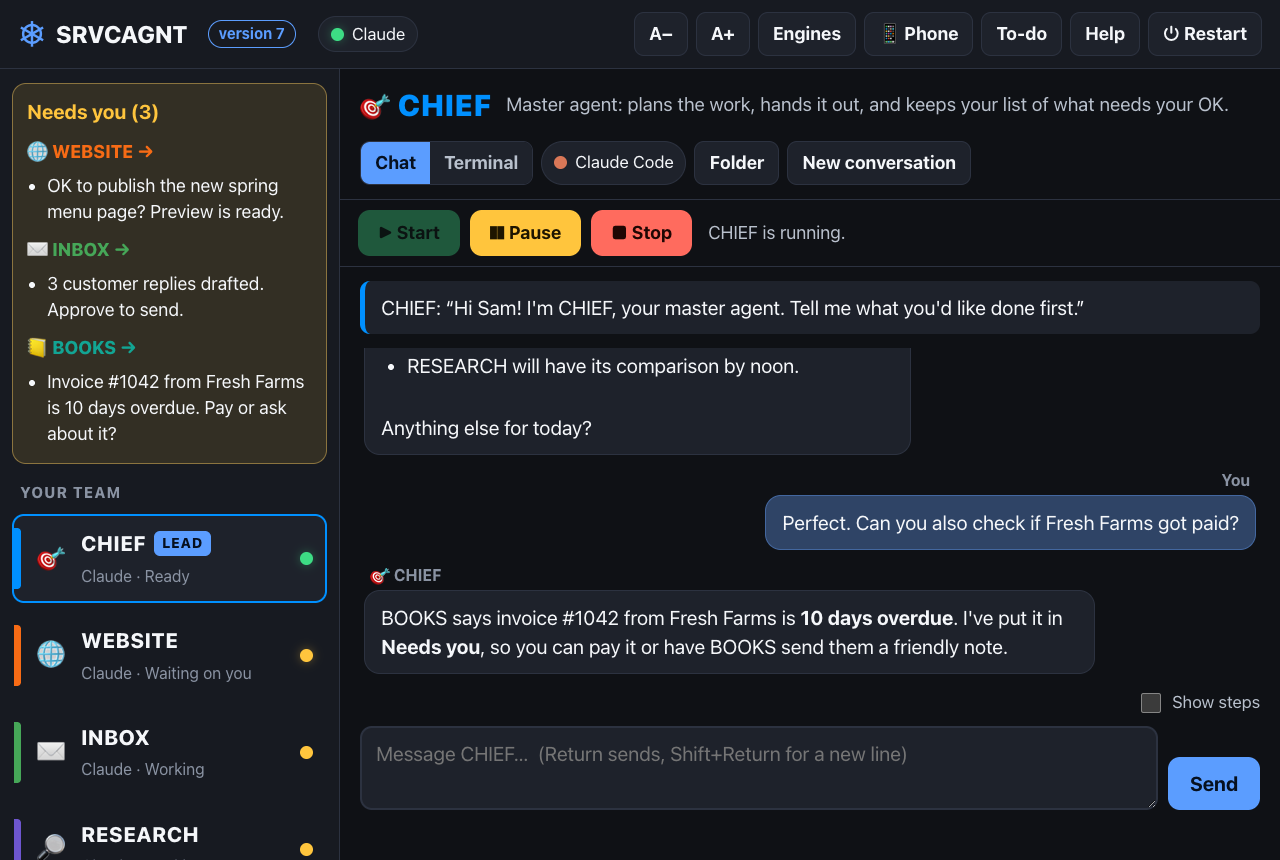
Task: Switch to the Chat tab
Action: tap(395, 163)
